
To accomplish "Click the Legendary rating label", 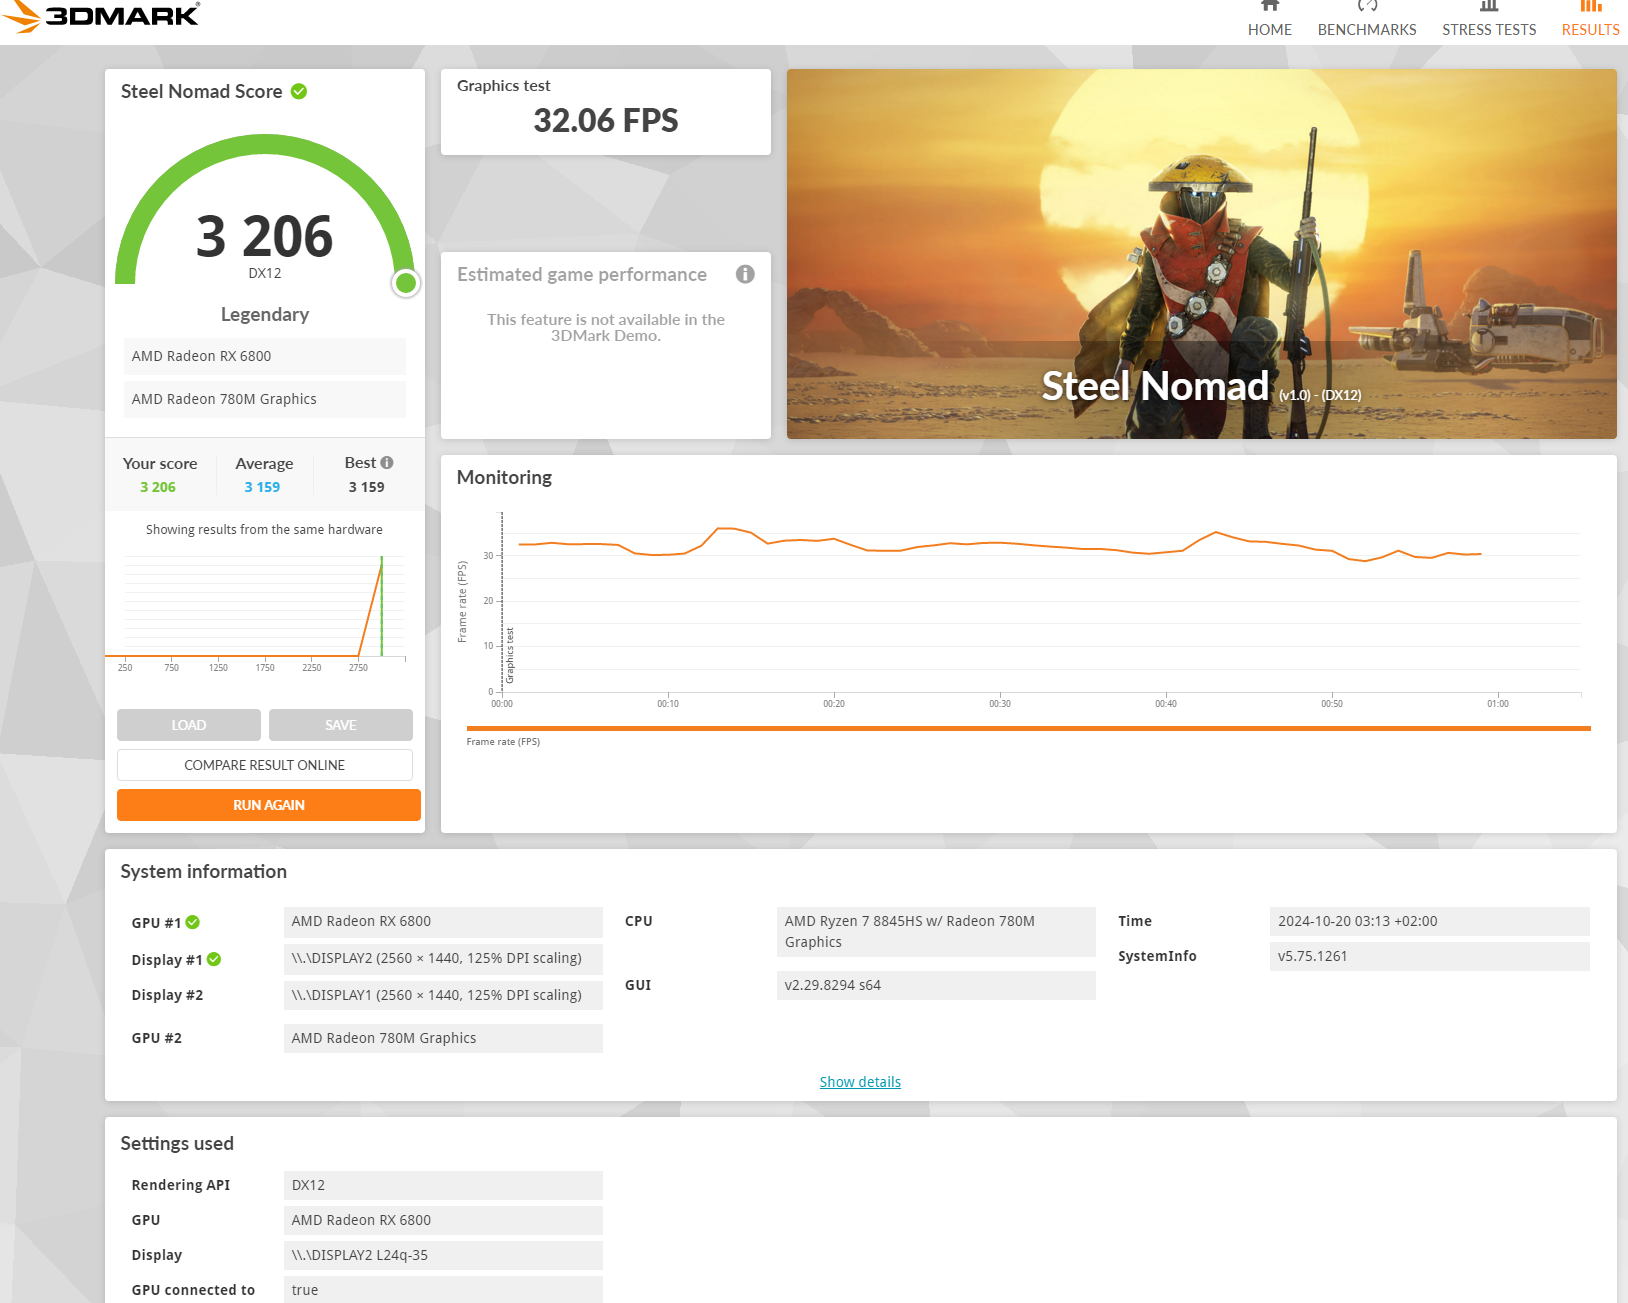I will pyautogui.click(x=265, y=315).
